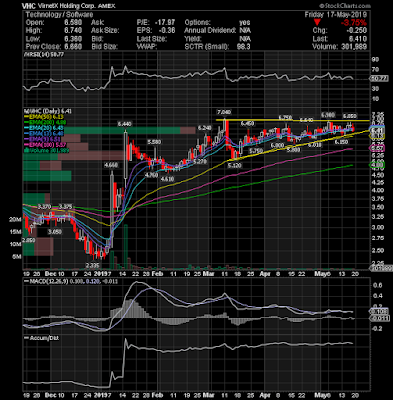This screenshot has height=400, width=393.
Task: Select the blue EMA(13) legend entry
Action: [44, 134]
